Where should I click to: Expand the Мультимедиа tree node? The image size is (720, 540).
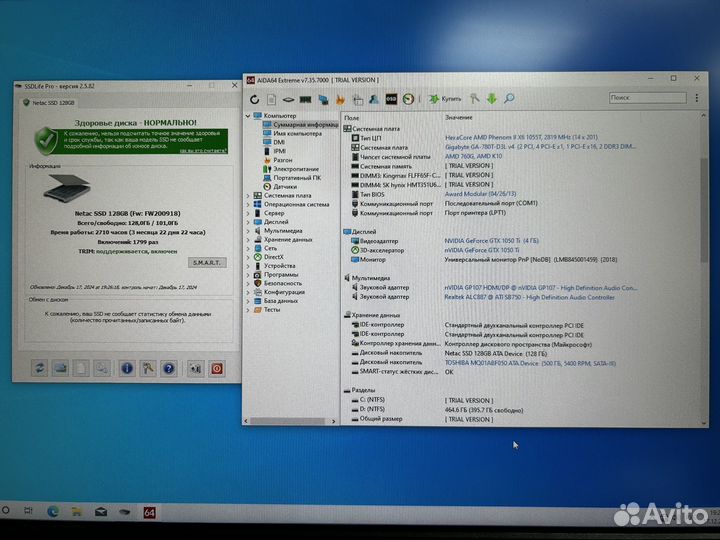point(250,230)
